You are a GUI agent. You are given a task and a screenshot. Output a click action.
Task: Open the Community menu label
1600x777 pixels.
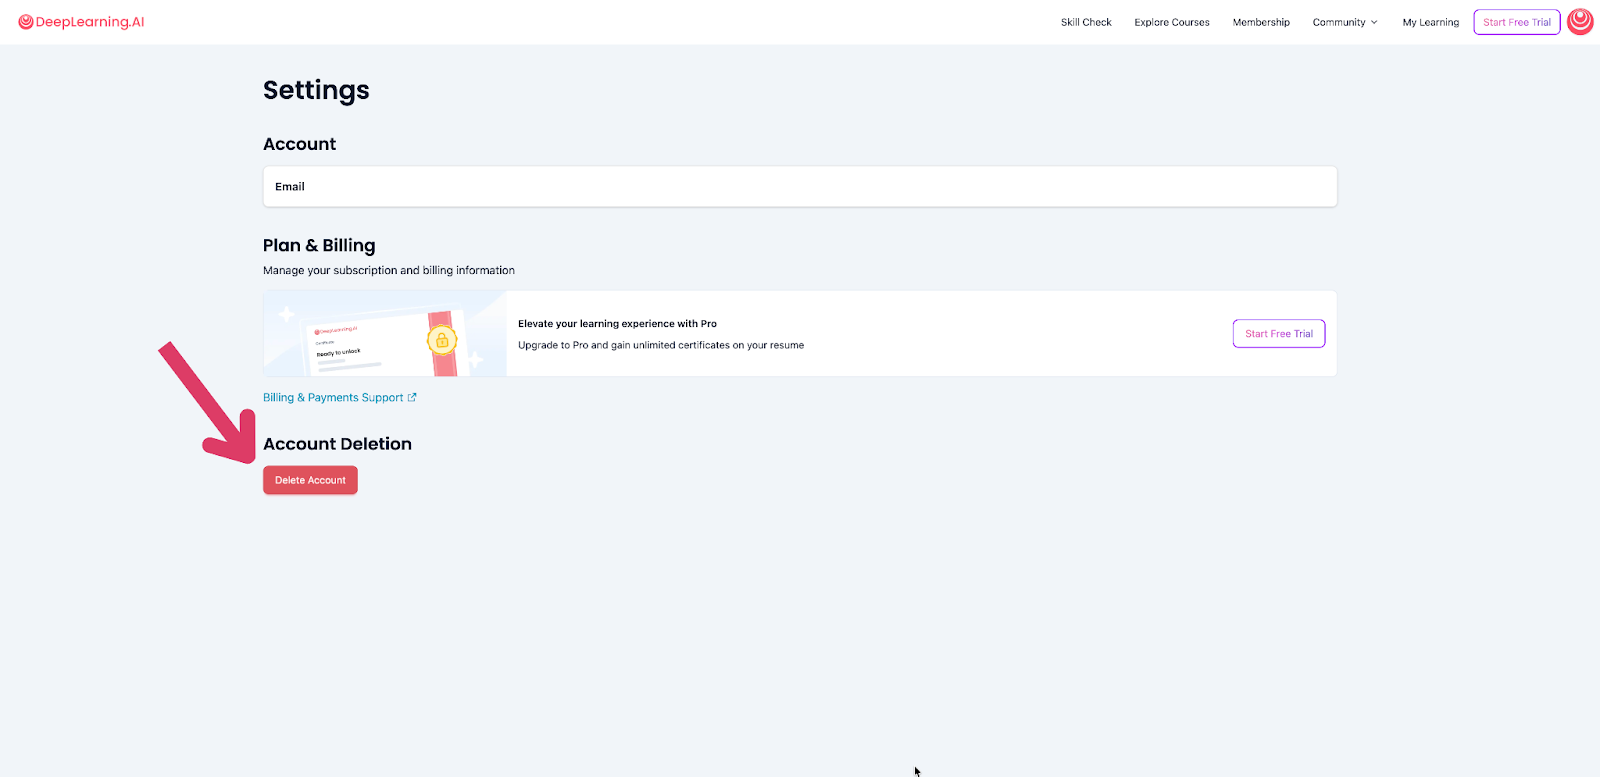[x=1338, y=22]
